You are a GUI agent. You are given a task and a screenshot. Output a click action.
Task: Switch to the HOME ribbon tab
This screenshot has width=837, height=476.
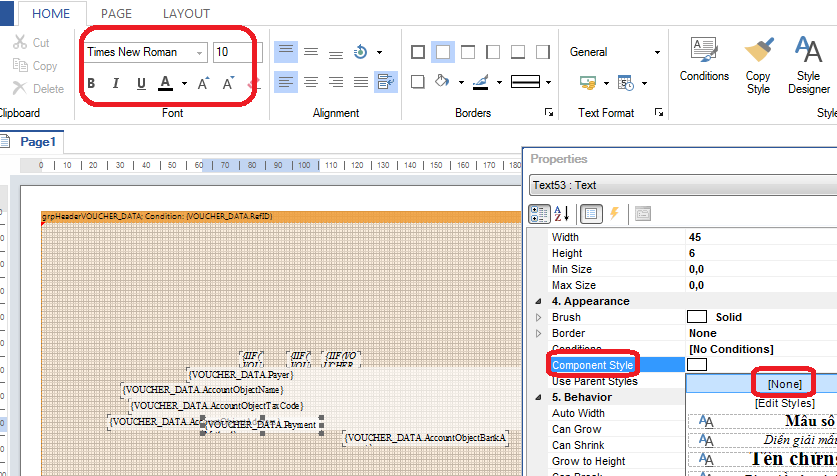click(52, 13)
